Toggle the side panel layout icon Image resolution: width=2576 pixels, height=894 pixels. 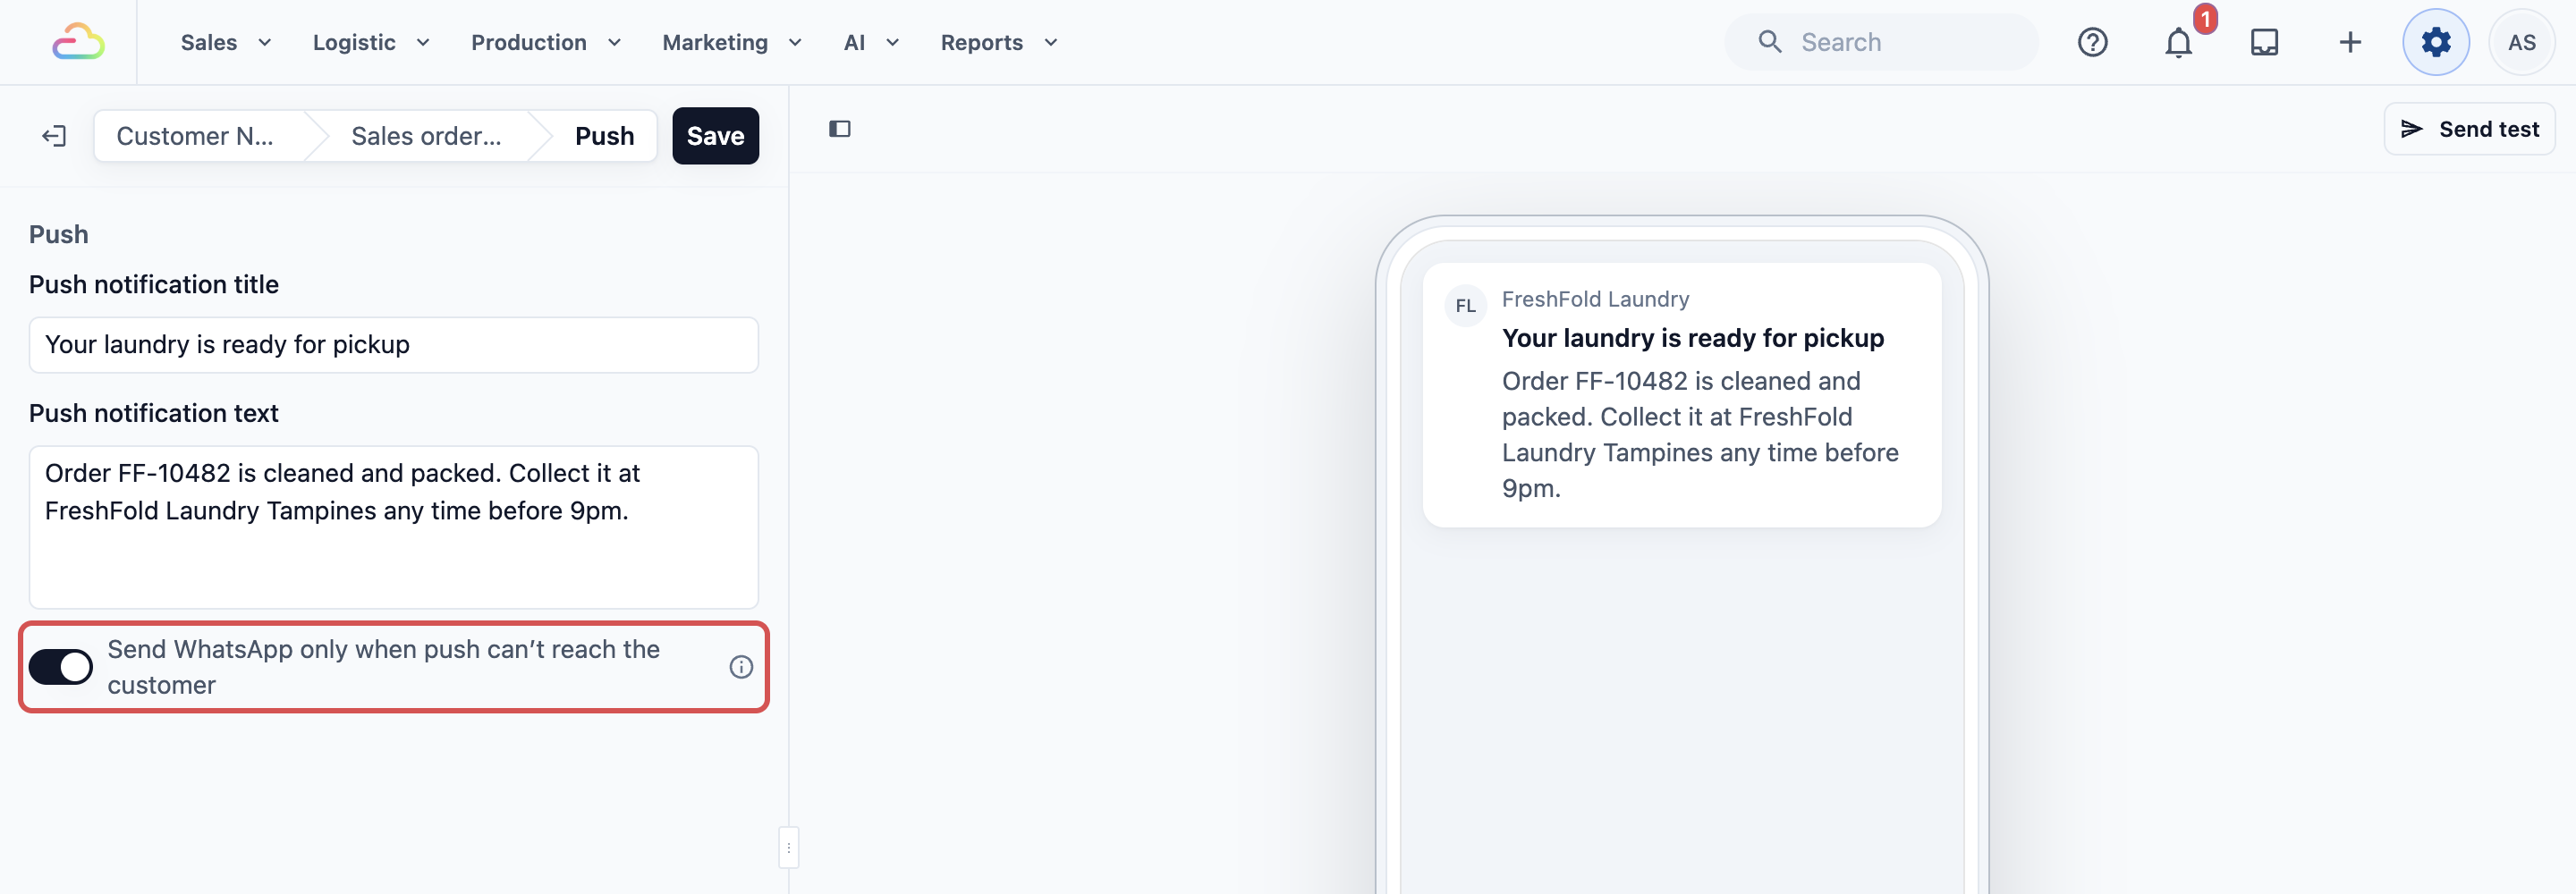coord(840,129)
